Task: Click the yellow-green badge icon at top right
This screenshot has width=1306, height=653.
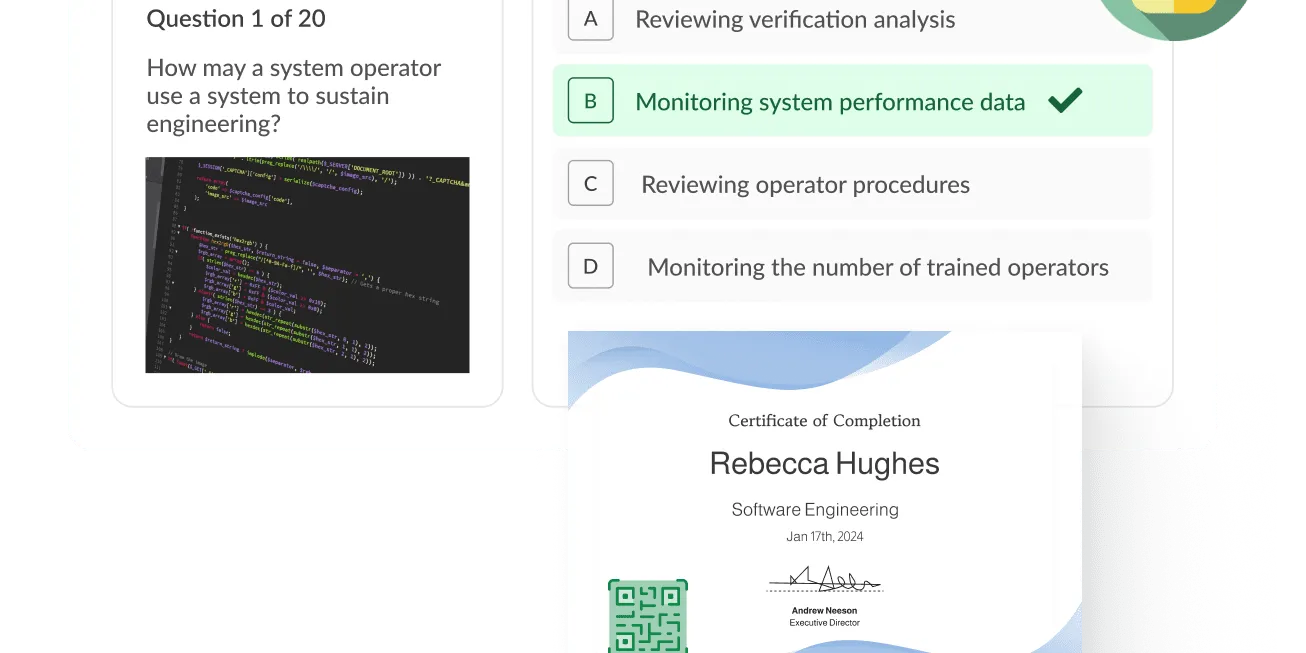Action: pyautogui.click(x=1176, y=12)
